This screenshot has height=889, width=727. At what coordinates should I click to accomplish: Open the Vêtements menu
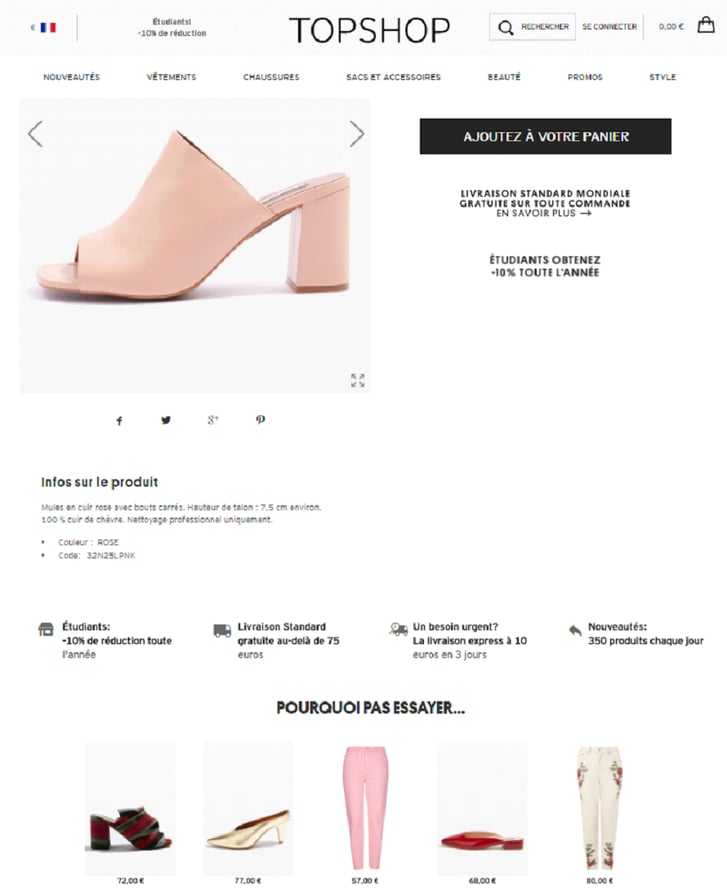(x=171, y=77)
